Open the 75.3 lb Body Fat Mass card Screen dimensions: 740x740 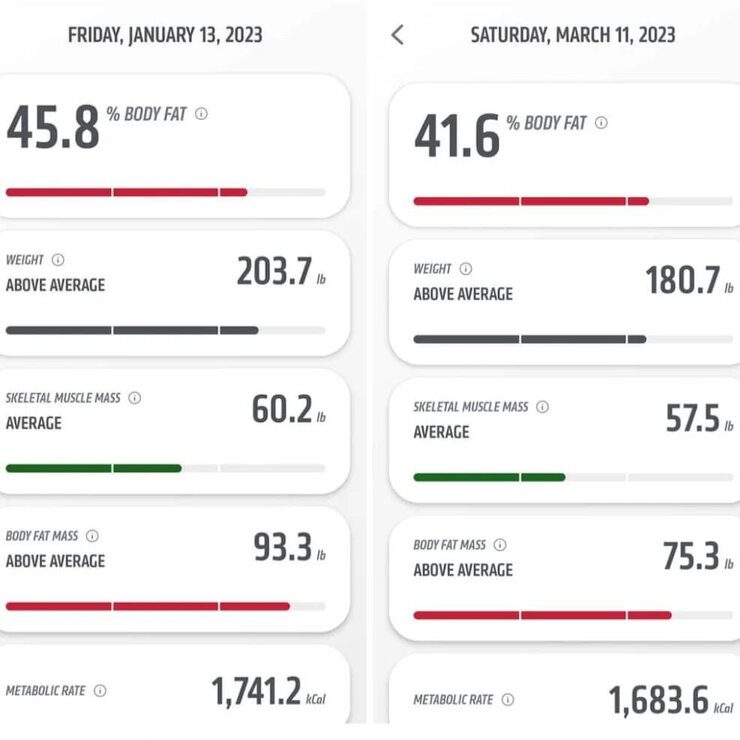[564, 578]
